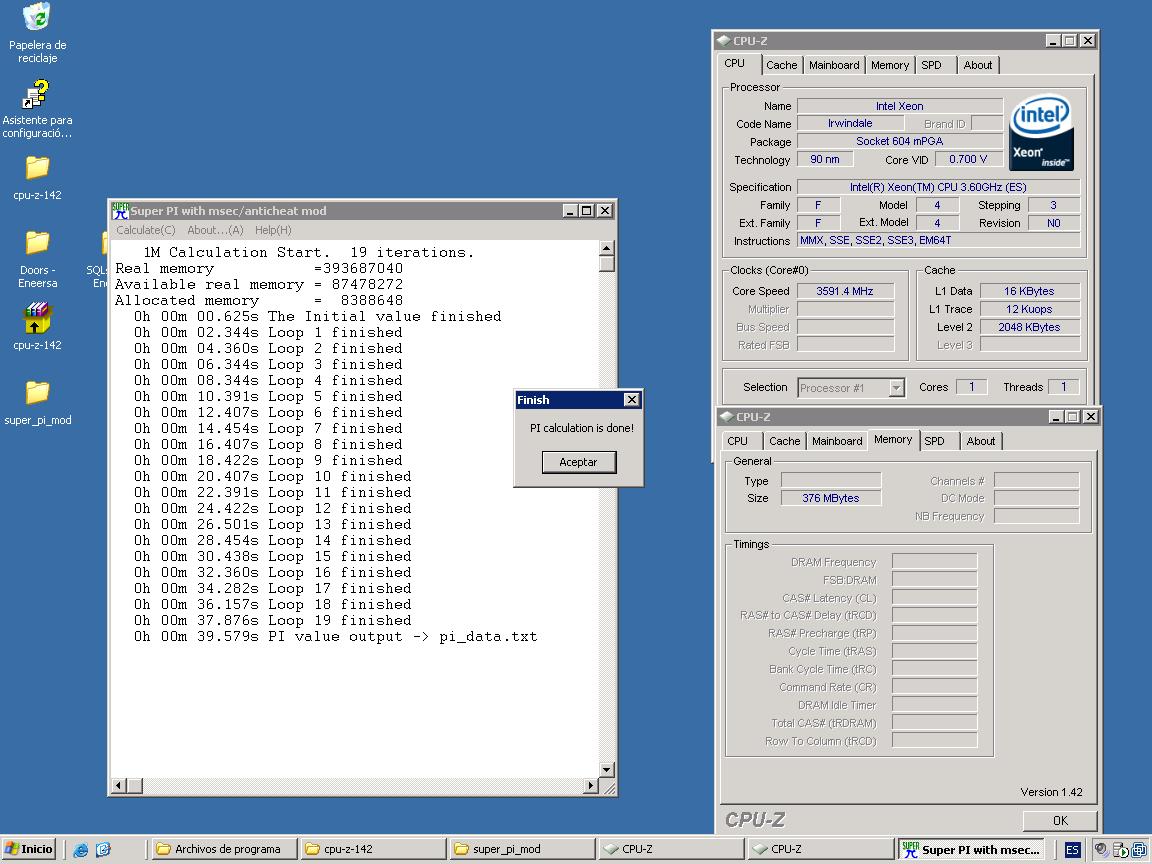Select Mainboard tab in lower CPU-Z window

(838, 441)
